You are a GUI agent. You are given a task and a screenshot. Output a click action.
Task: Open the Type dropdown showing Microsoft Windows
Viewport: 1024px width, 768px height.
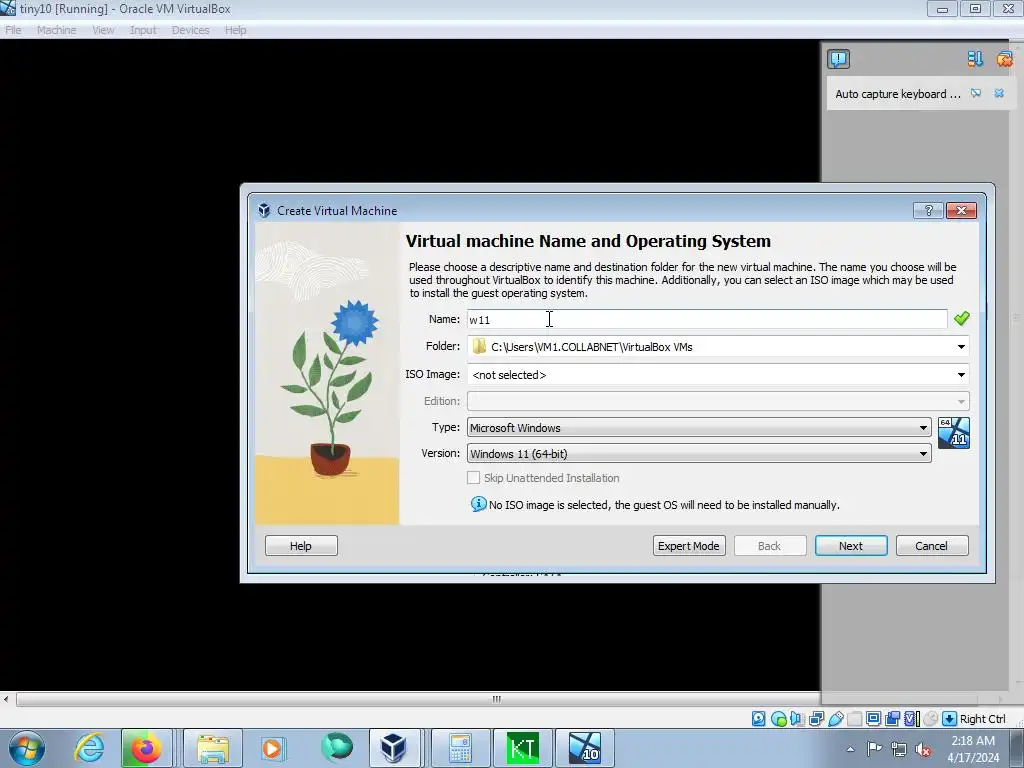(x=699, y=428)
